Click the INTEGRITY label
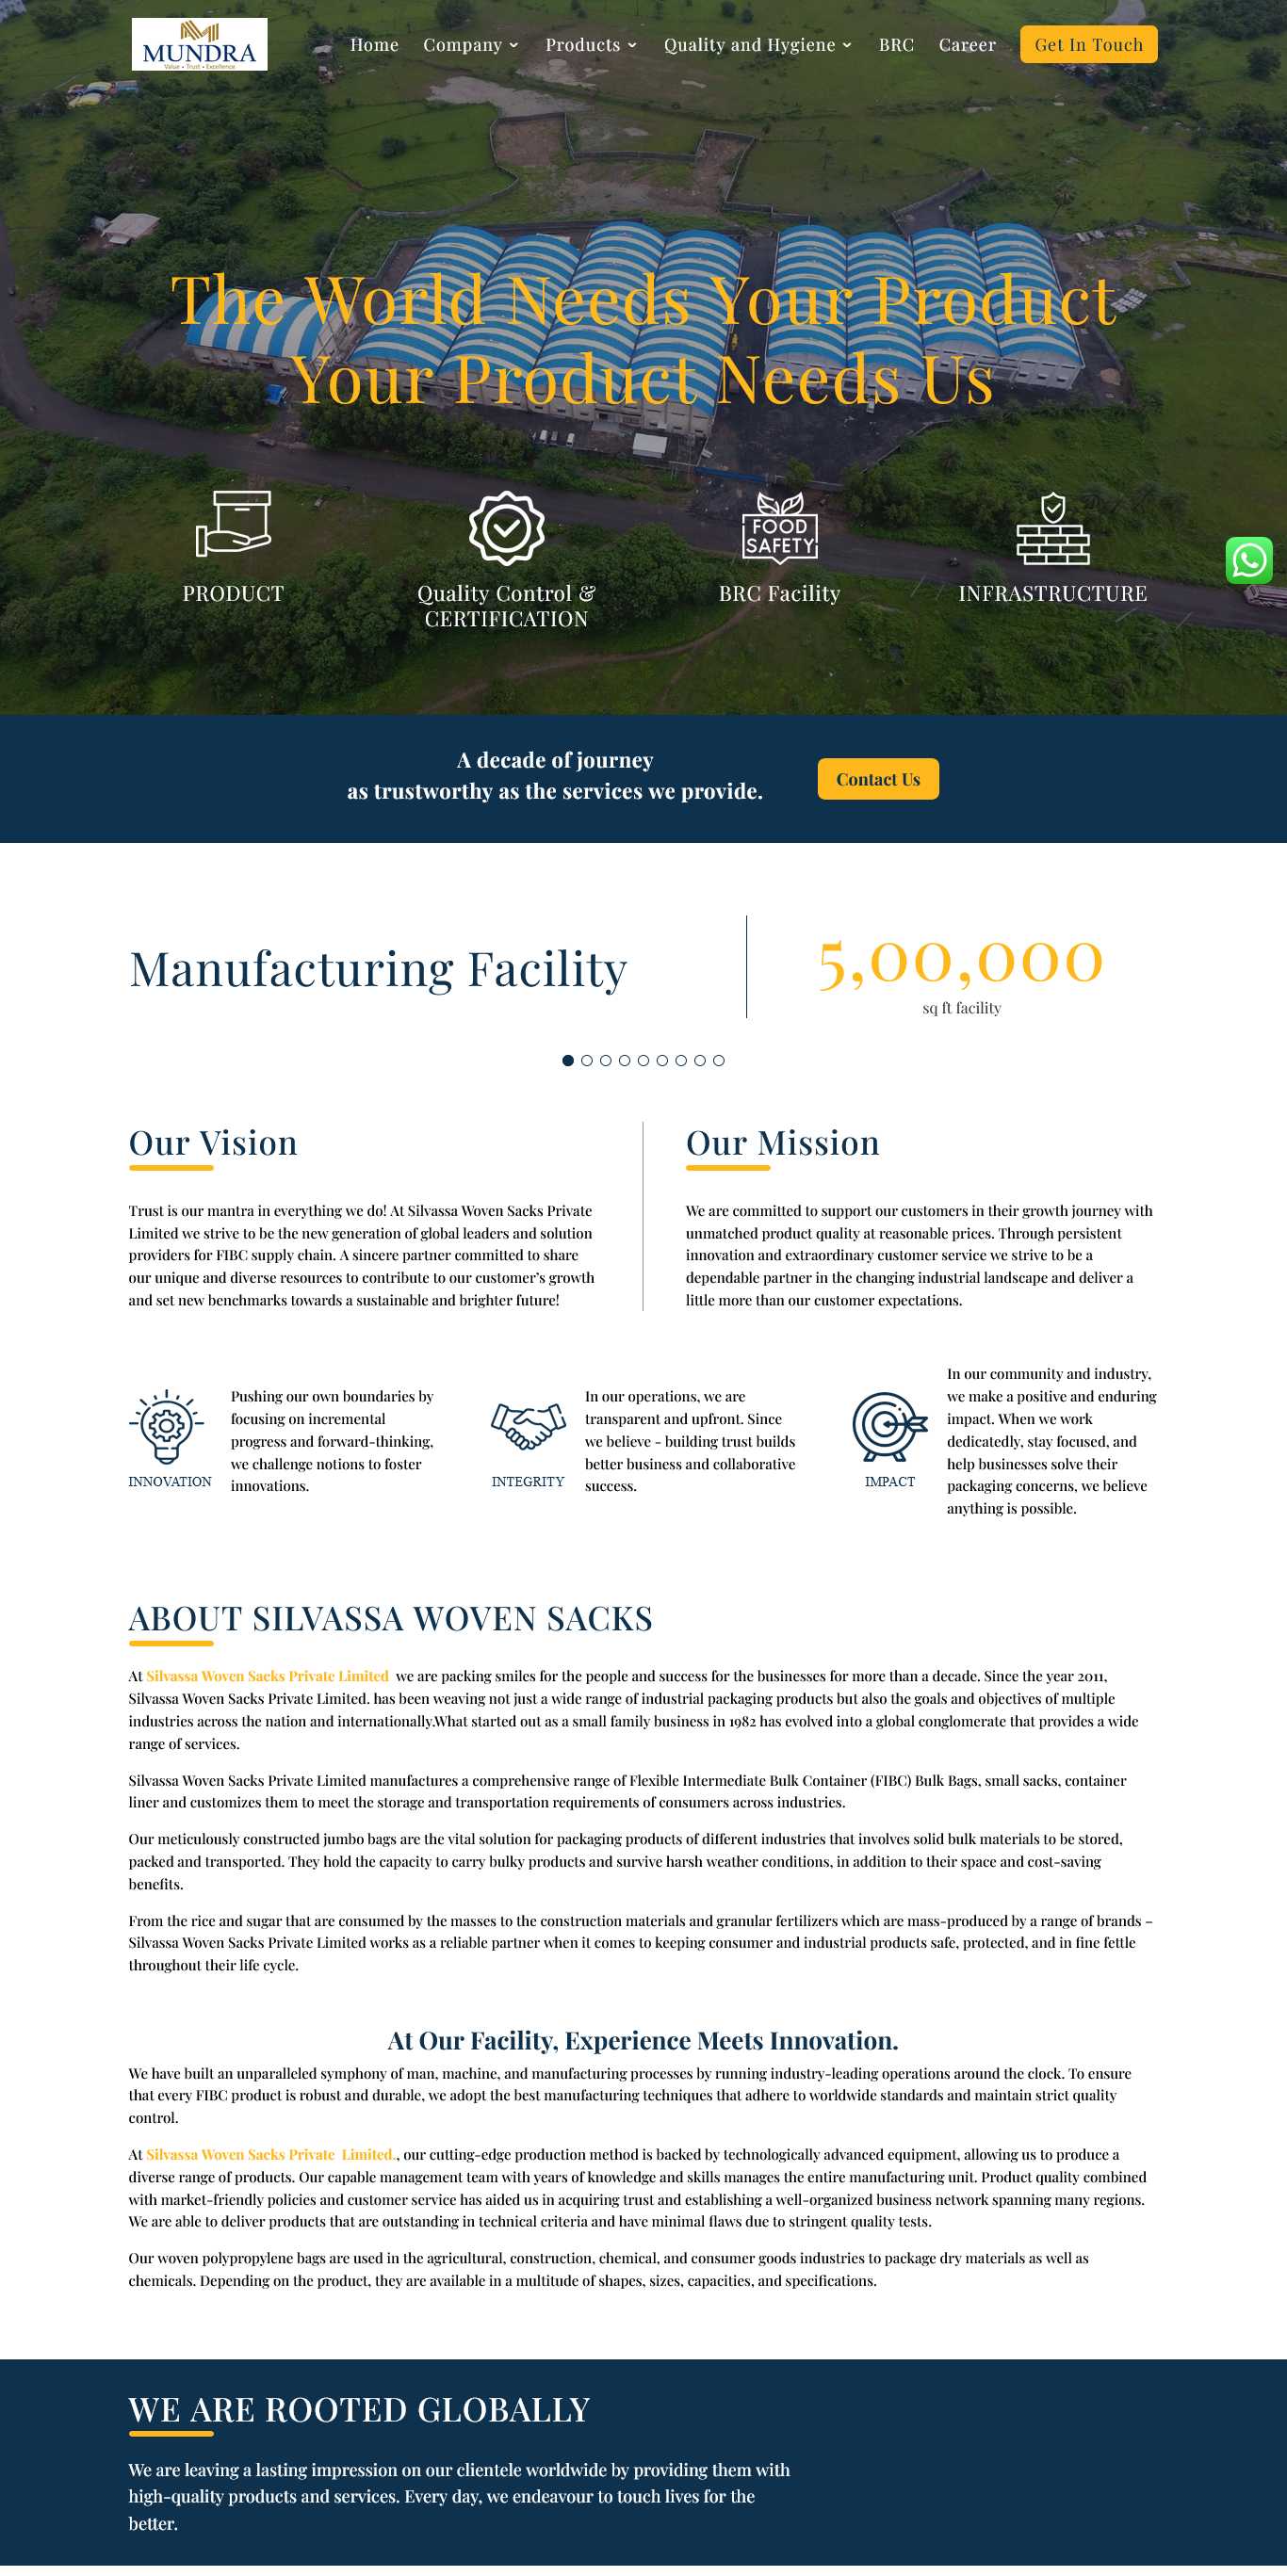The width and height of the screenshot is (1287, 2576). (x=528, y=1482)
